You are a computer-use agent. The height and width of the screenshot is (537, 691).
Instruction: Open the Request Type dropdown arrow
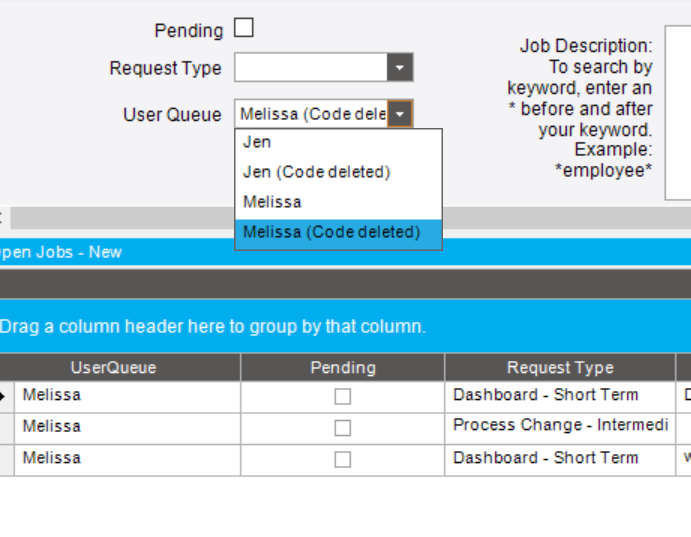(400, 67)
